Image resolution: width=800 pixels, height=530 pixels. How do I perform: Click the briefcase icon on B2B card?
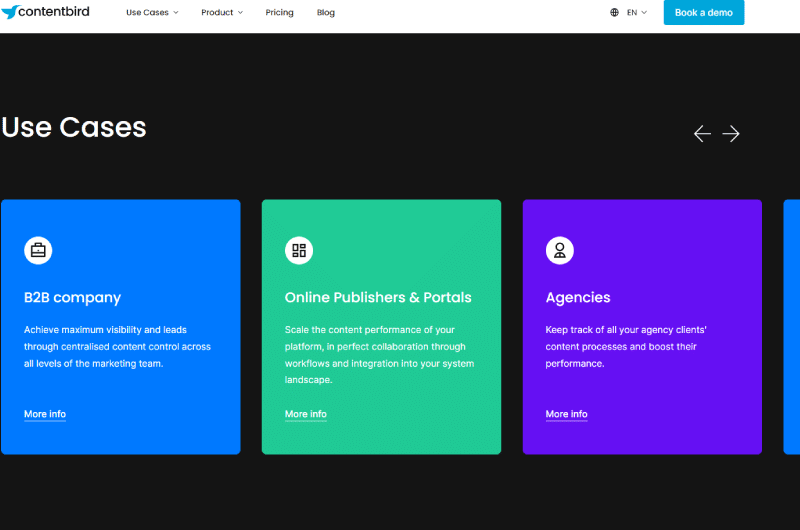[38, 250]
